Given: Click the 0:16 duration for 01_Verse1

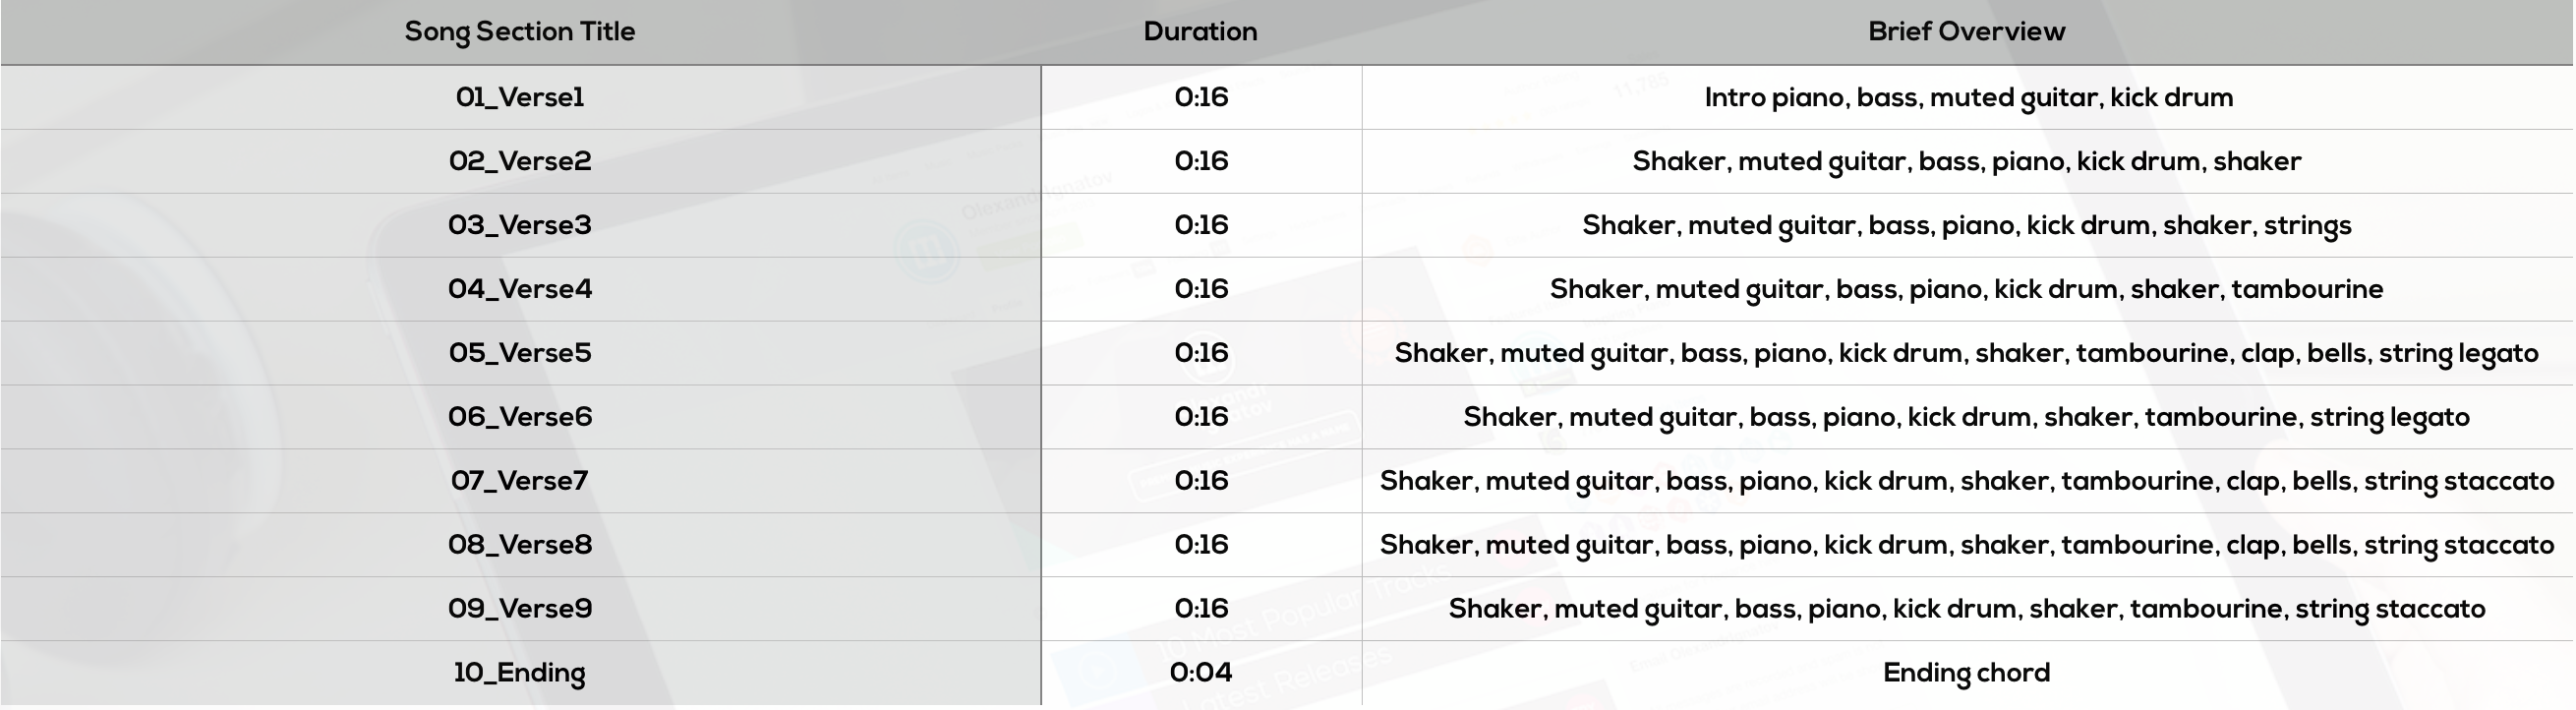Looking at the screenshot, I should tap(1200, 97).
